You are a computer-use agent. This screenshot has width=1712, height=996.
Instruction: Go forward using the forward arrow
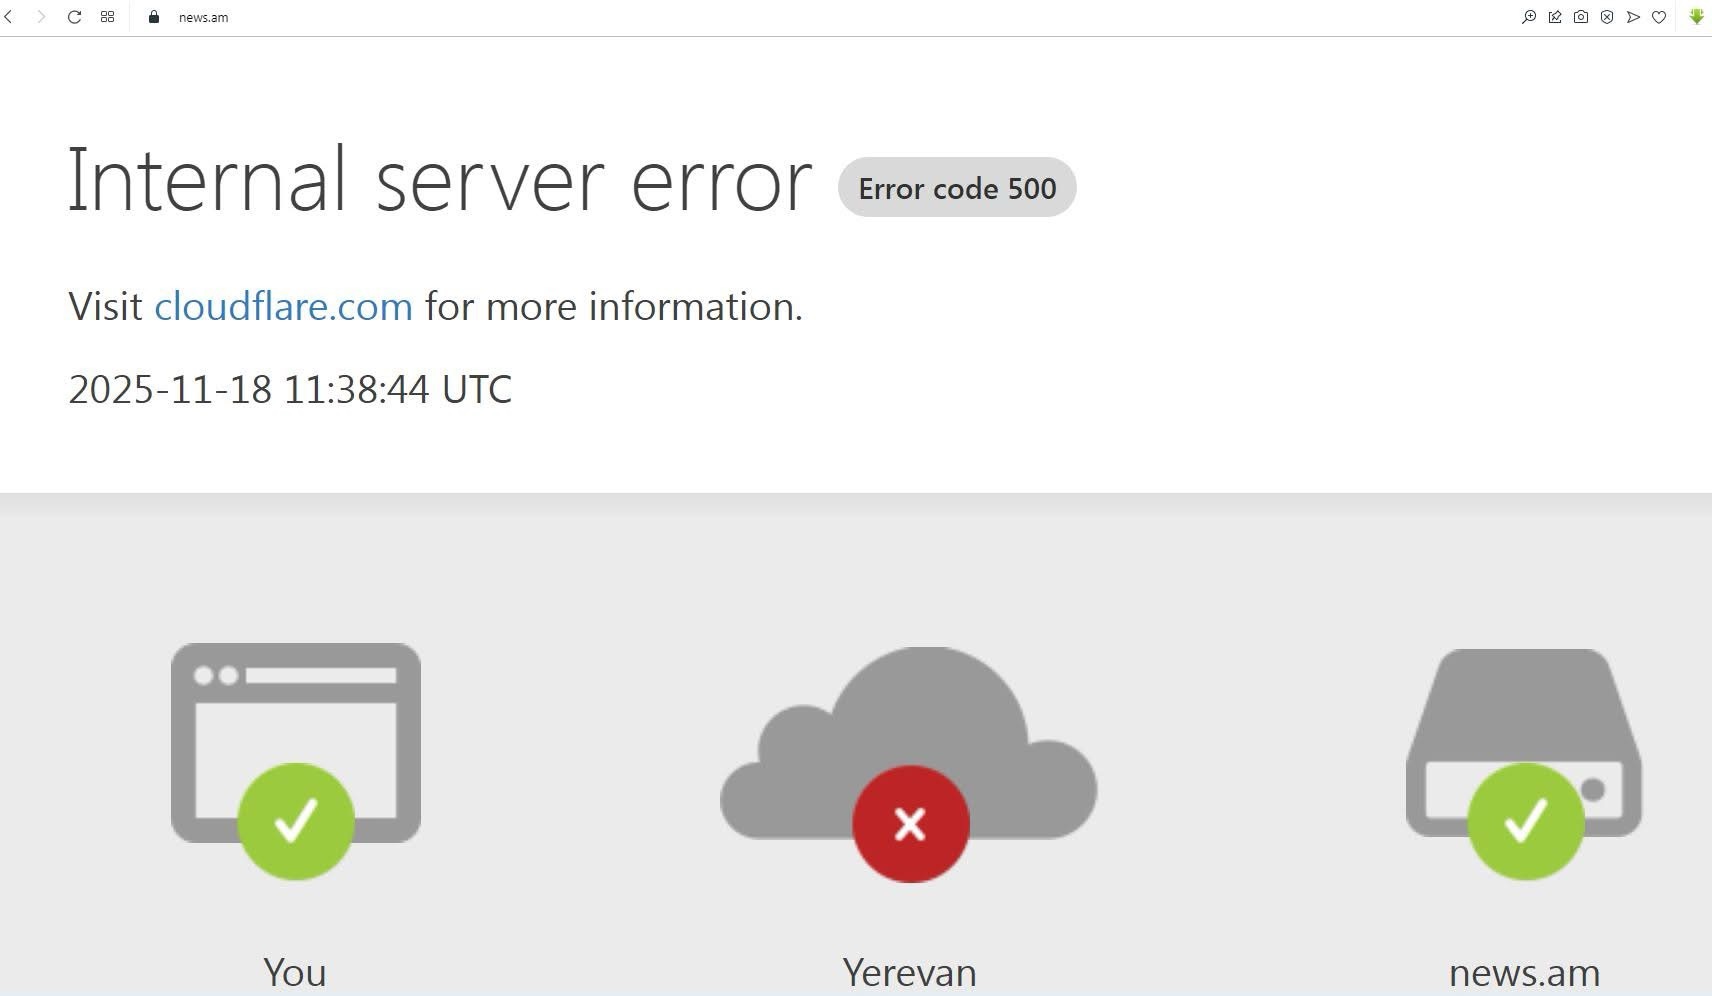pos(41,17)
